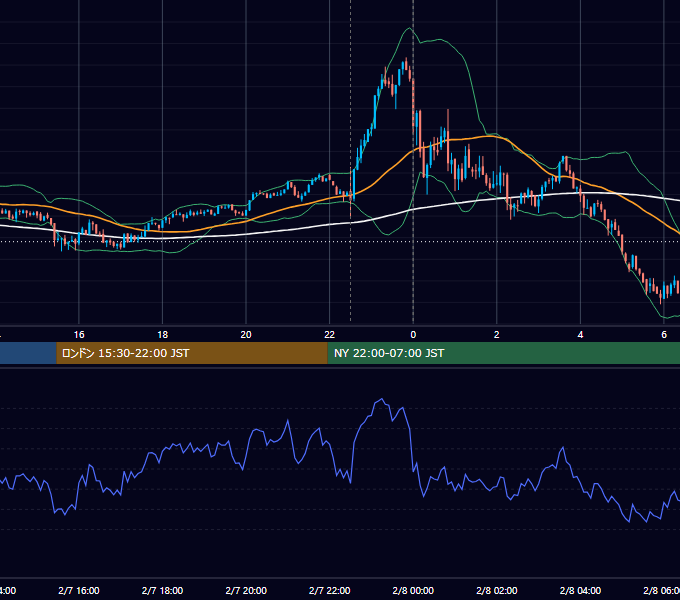Click the dashed vertical marker line at hour 0
680x600 pixels.
[413, 163]
